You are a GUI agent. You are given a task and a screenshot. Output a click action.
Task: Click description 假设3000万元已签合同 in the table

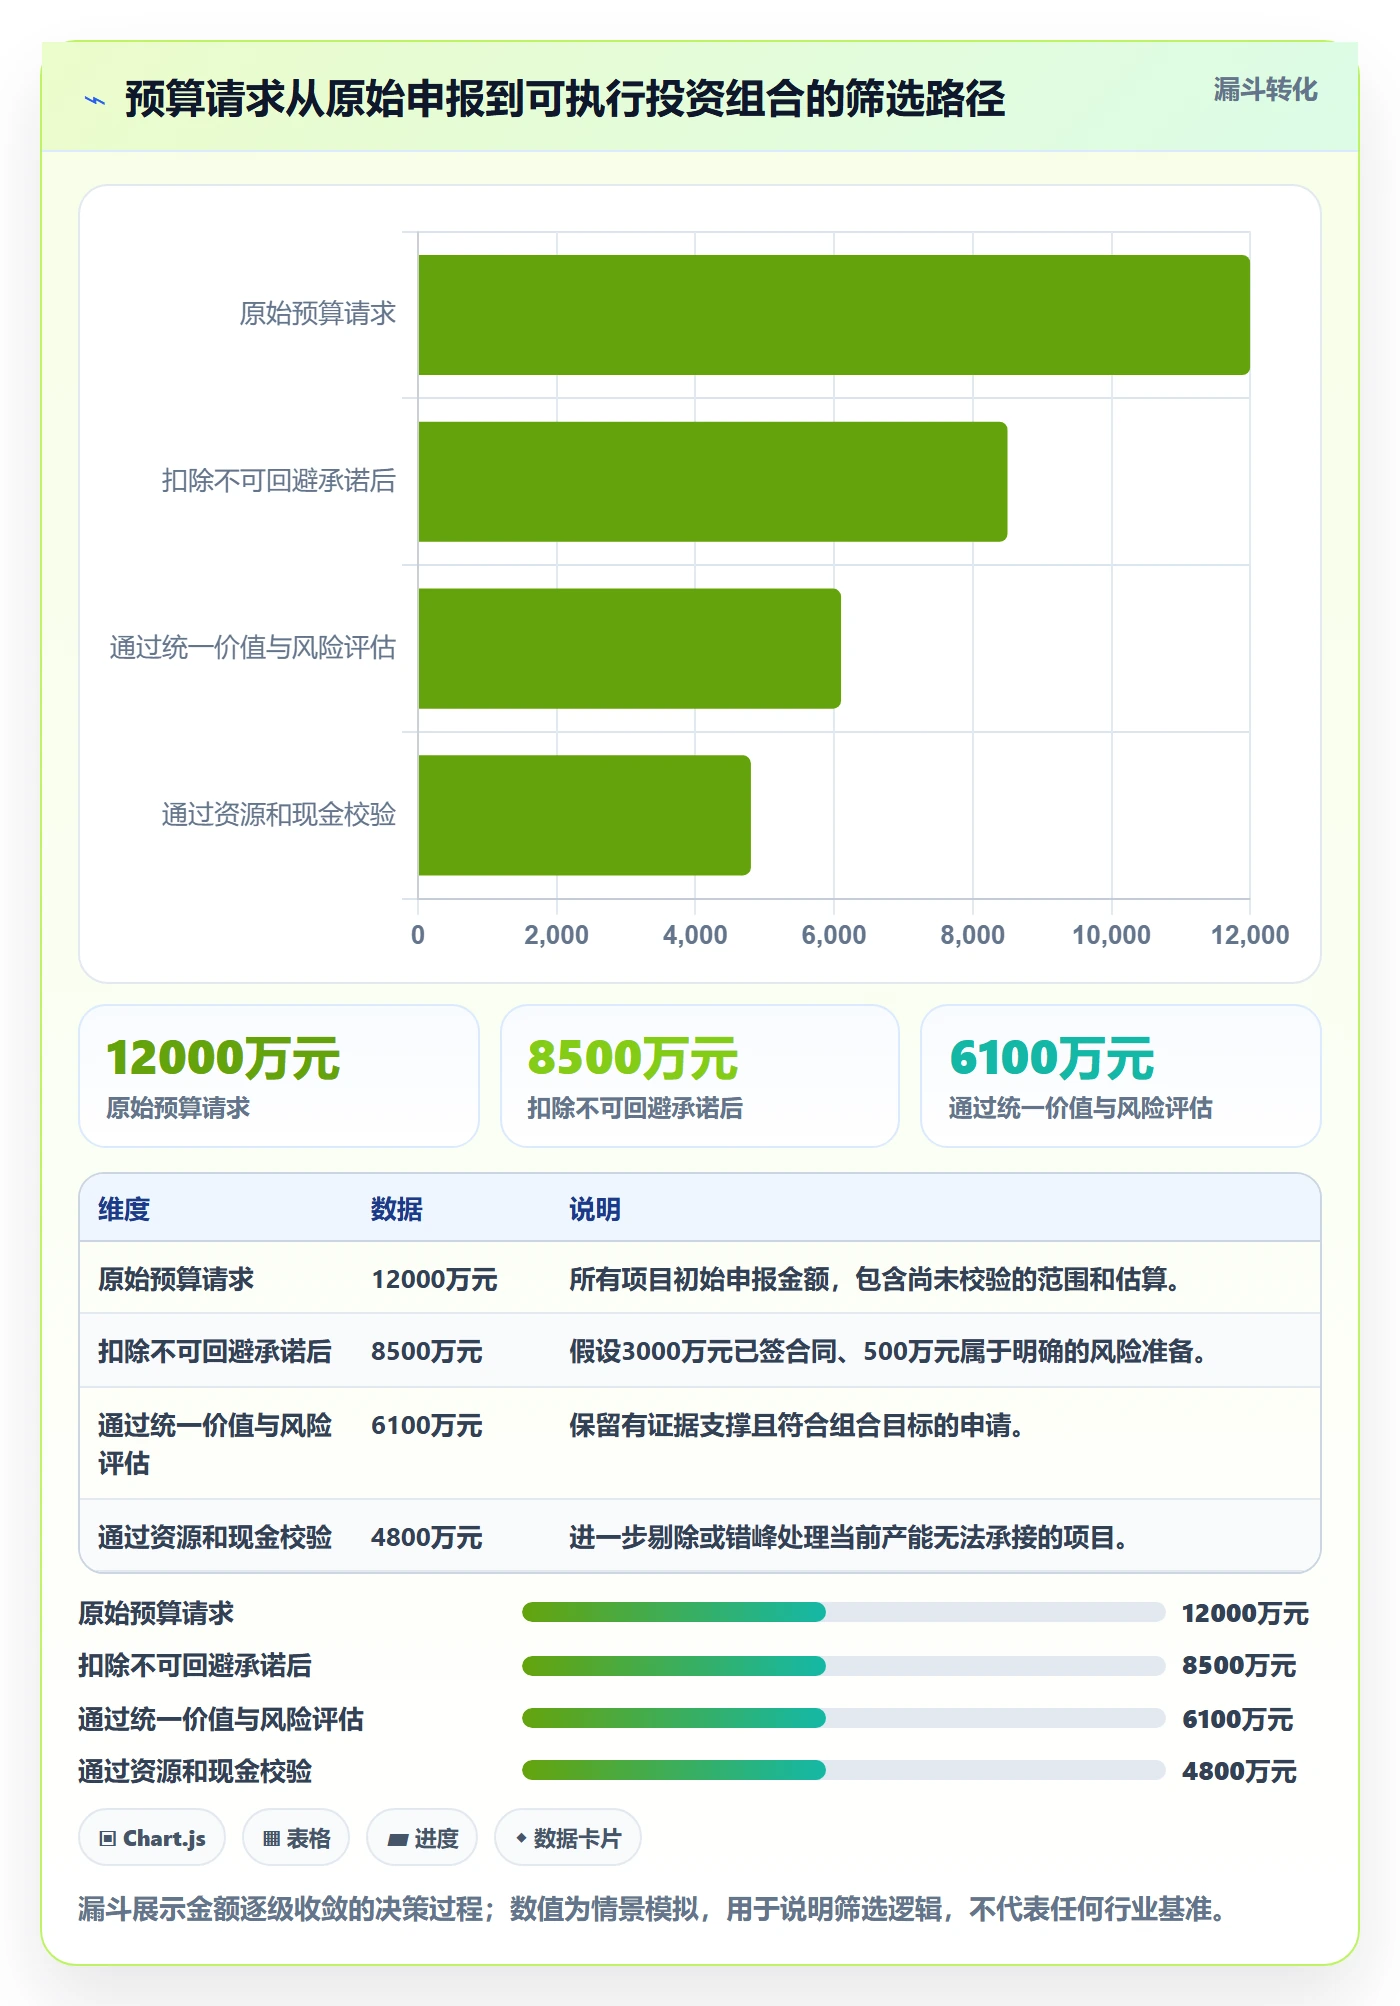pos(888,1351)
